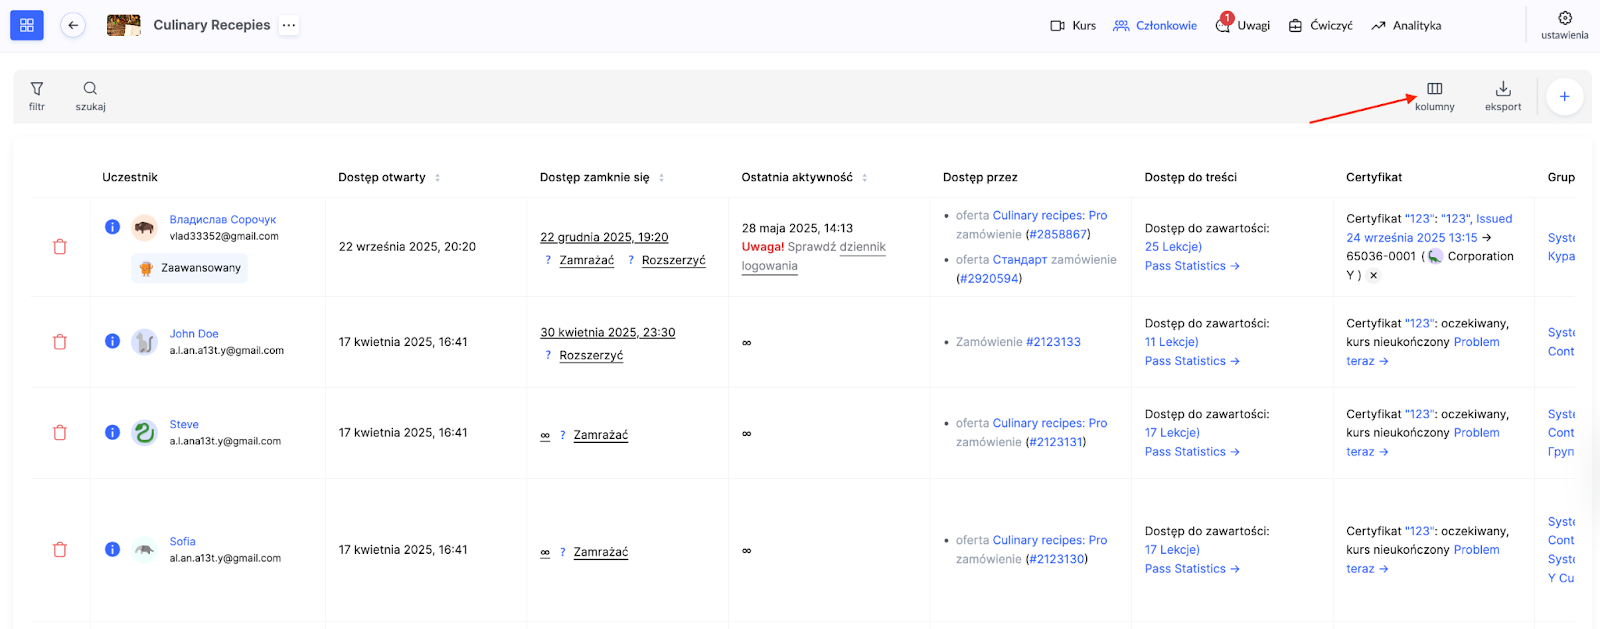Sort by Dostęp zamknie się column

pyautogui.click(x=661, y=178)
